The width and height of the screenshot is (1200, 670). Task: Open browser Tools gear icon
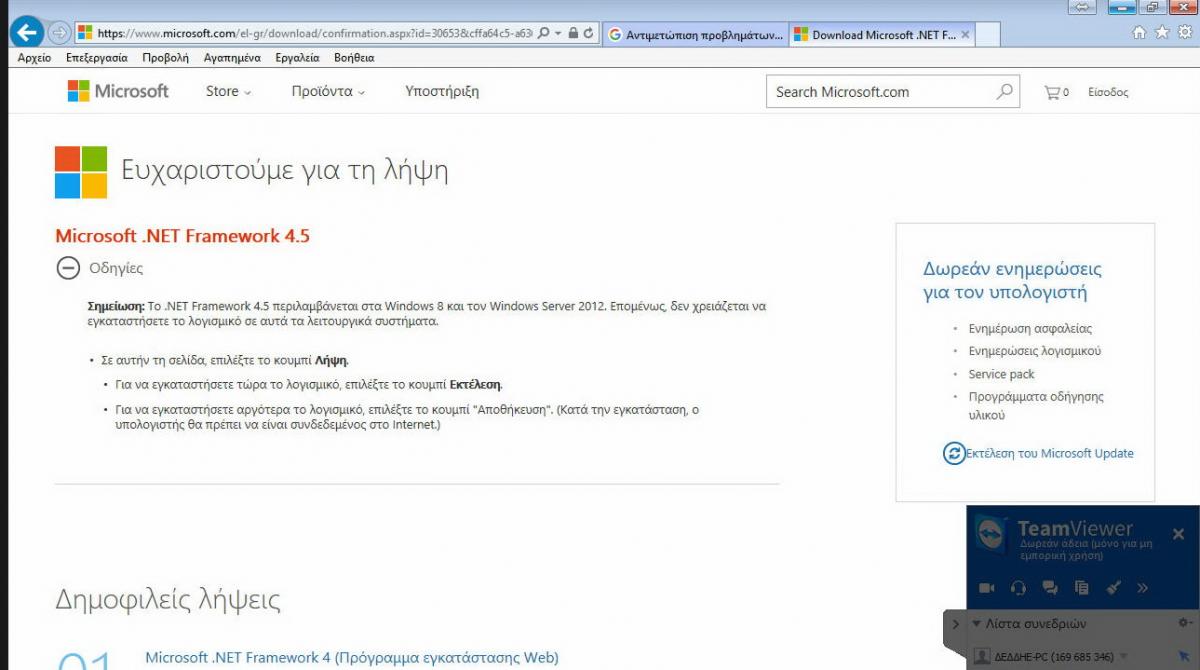pos(1185,32)
